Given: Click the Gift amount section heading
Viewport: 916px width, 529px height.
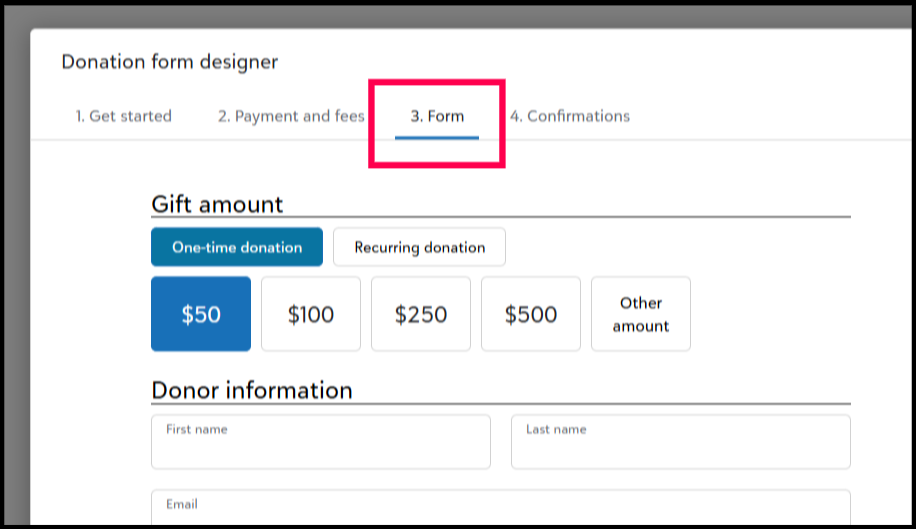Looking at the screenshot, I should [x=217, y=204].
